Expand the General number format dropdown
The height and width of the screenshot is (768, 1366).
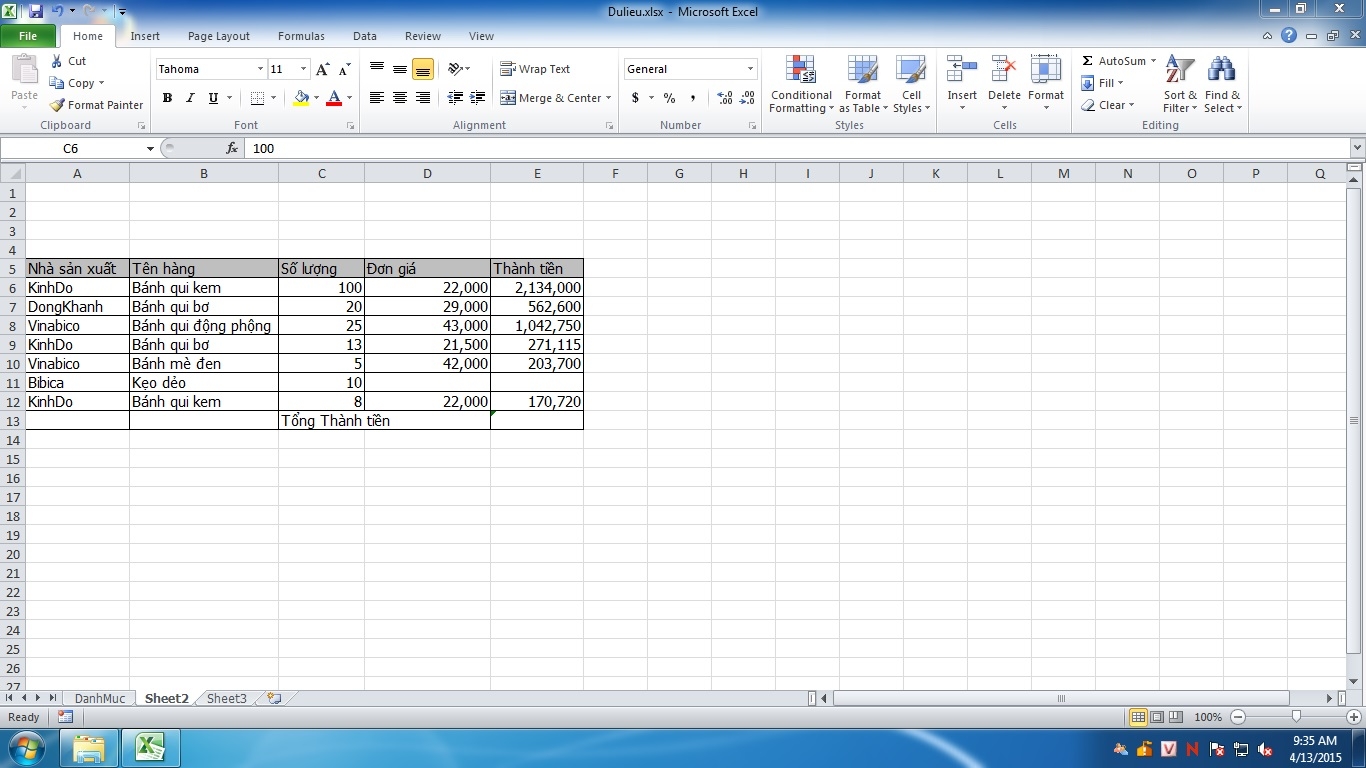750,69
